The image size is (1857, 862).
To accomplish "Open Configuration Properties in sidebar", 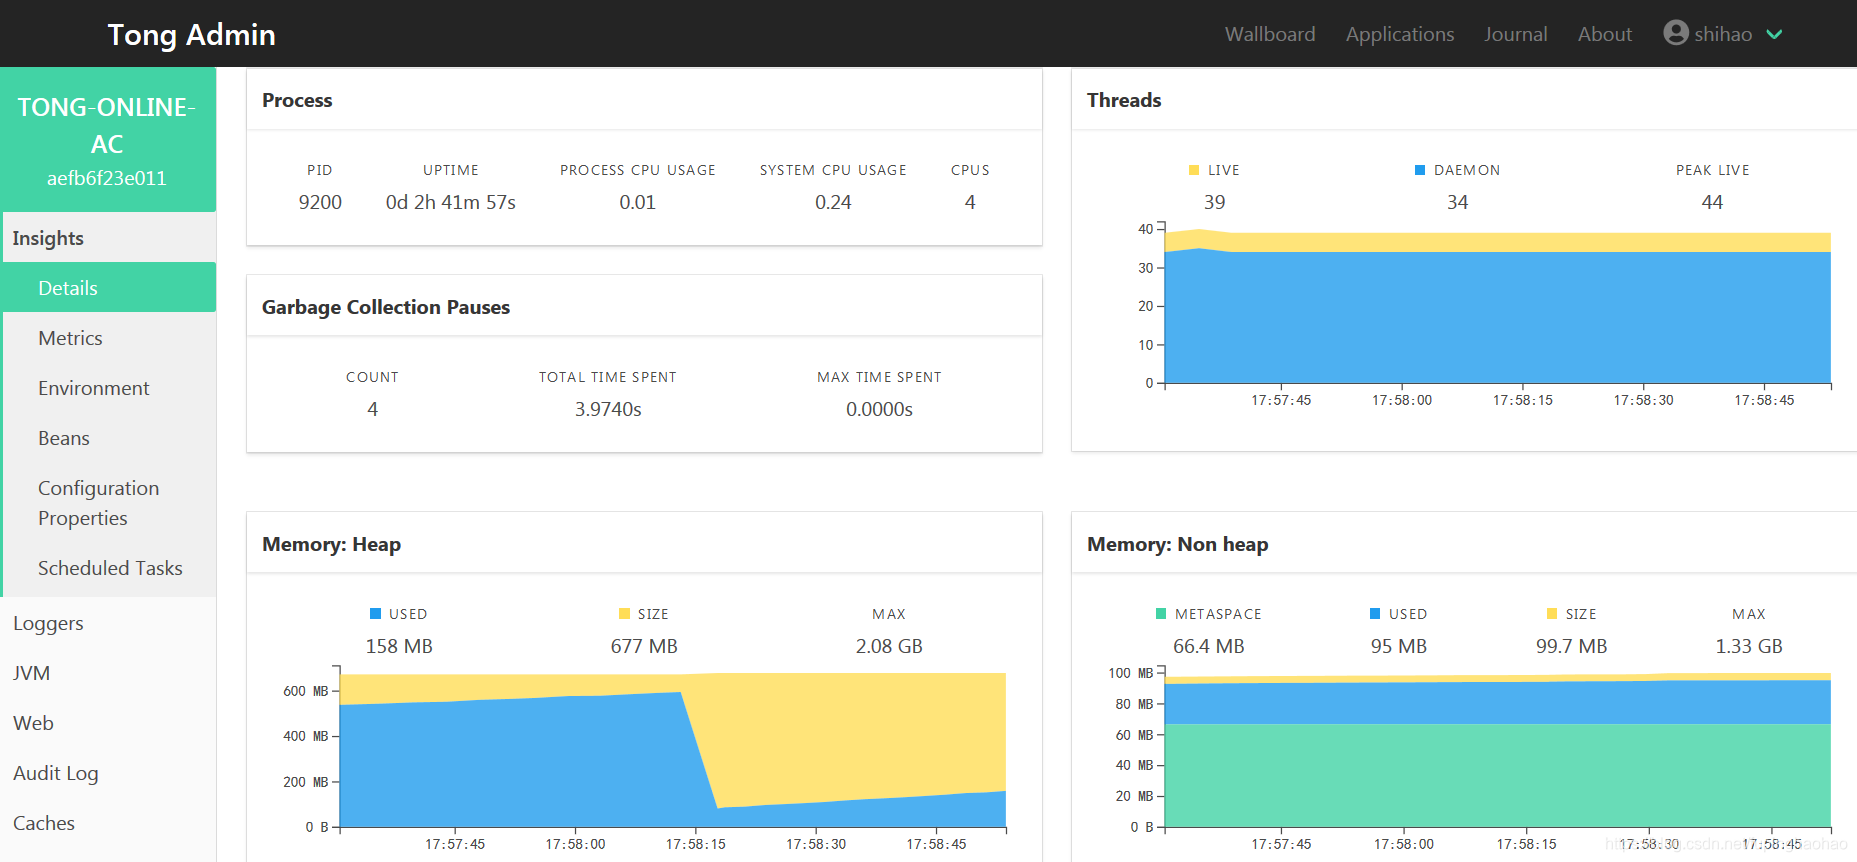I will click(x=108, y=503).
